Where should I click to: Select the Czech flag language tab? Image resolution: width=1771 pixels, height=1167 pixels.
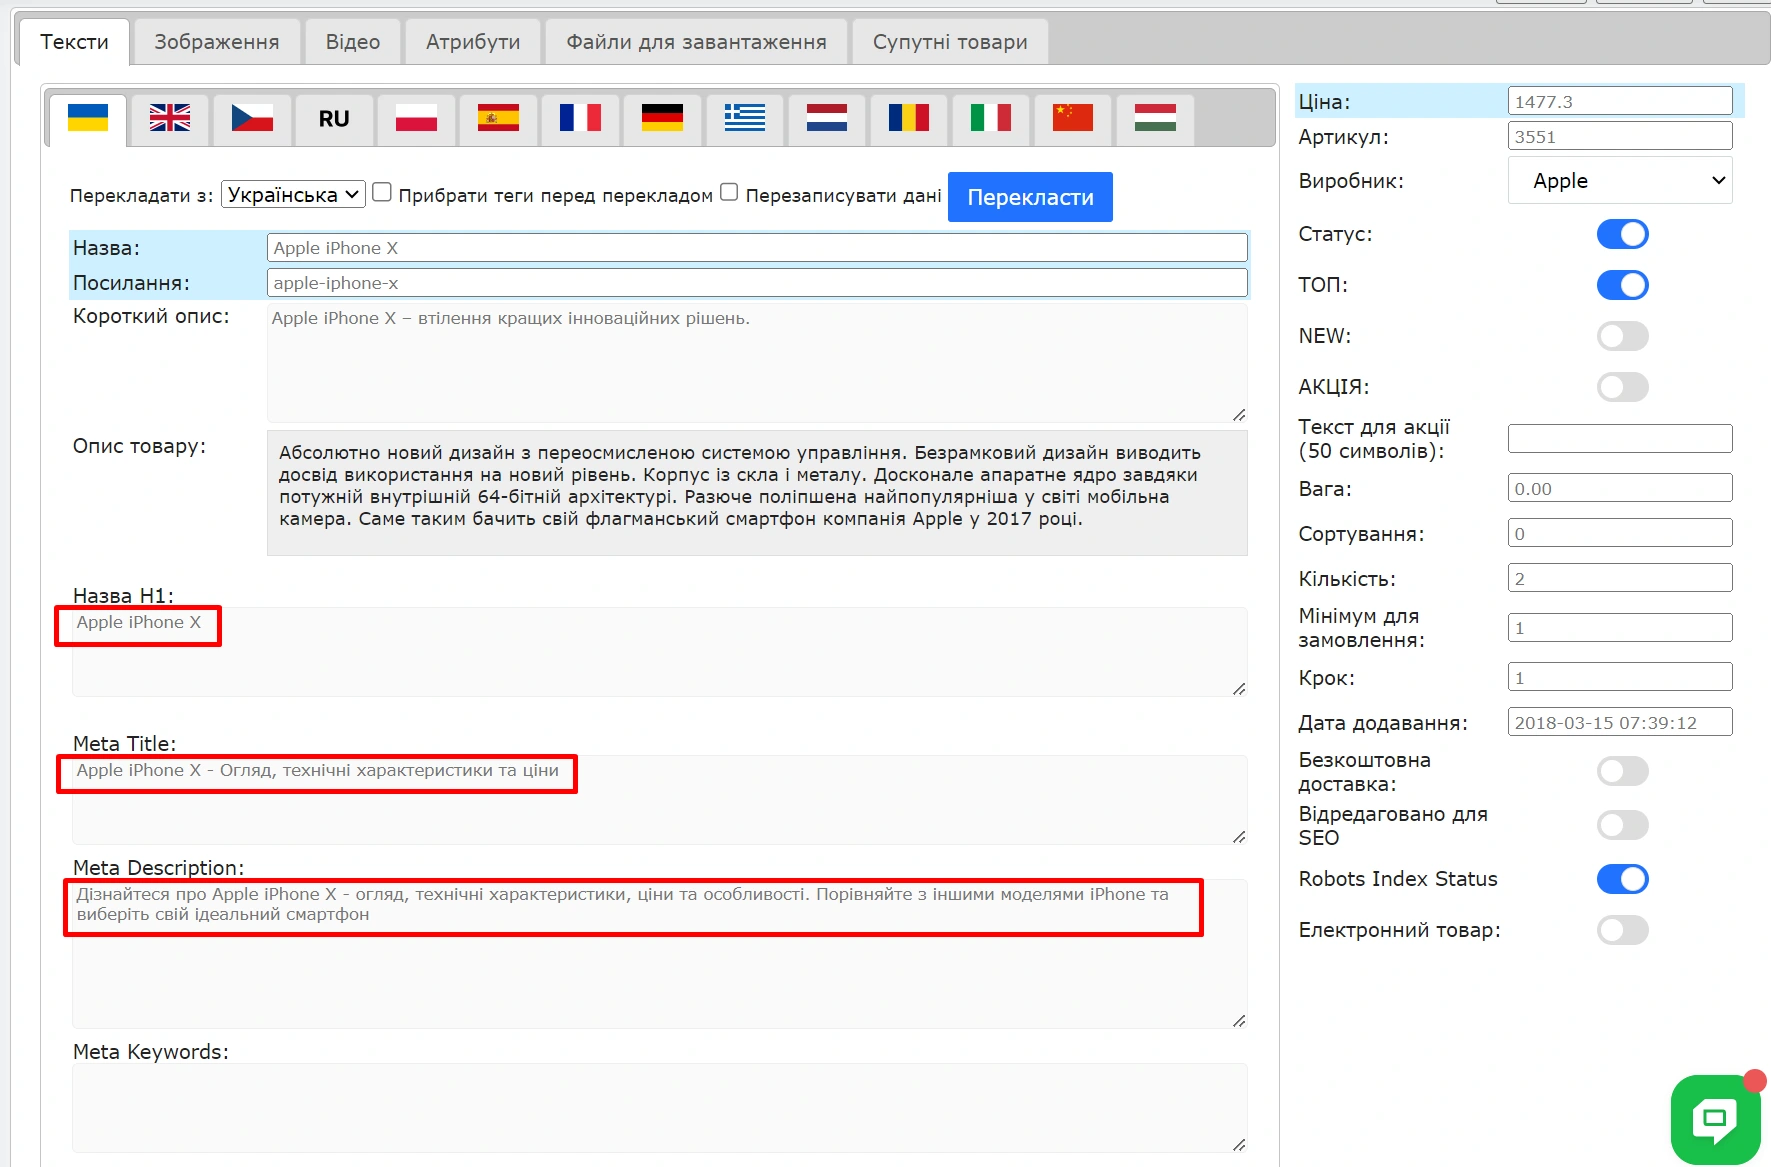pyautogui.click(x=252, y=119)
